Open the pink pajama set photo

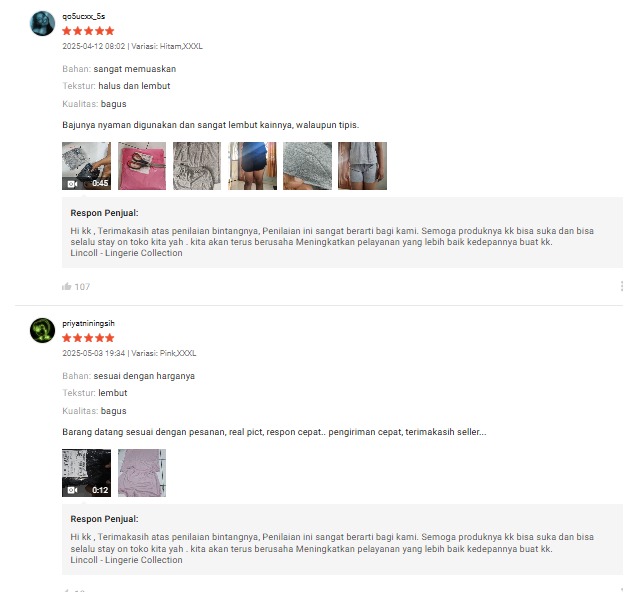pyautogui.click(x=142, y=473)
